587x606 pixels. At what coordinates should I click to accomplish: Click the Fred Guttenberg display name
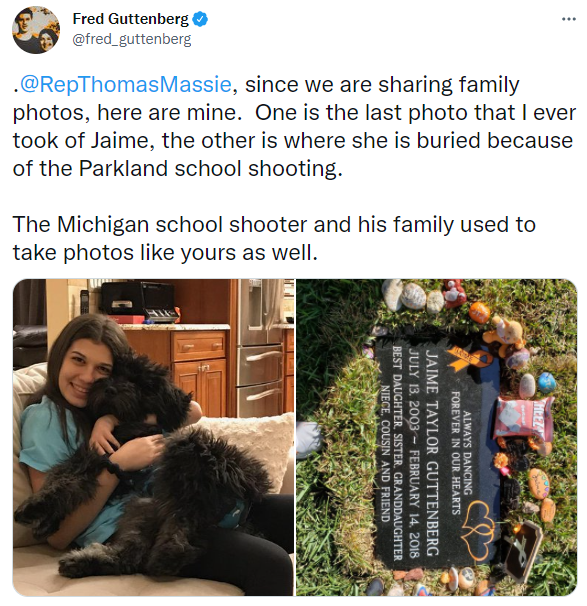tap(130, 19)
